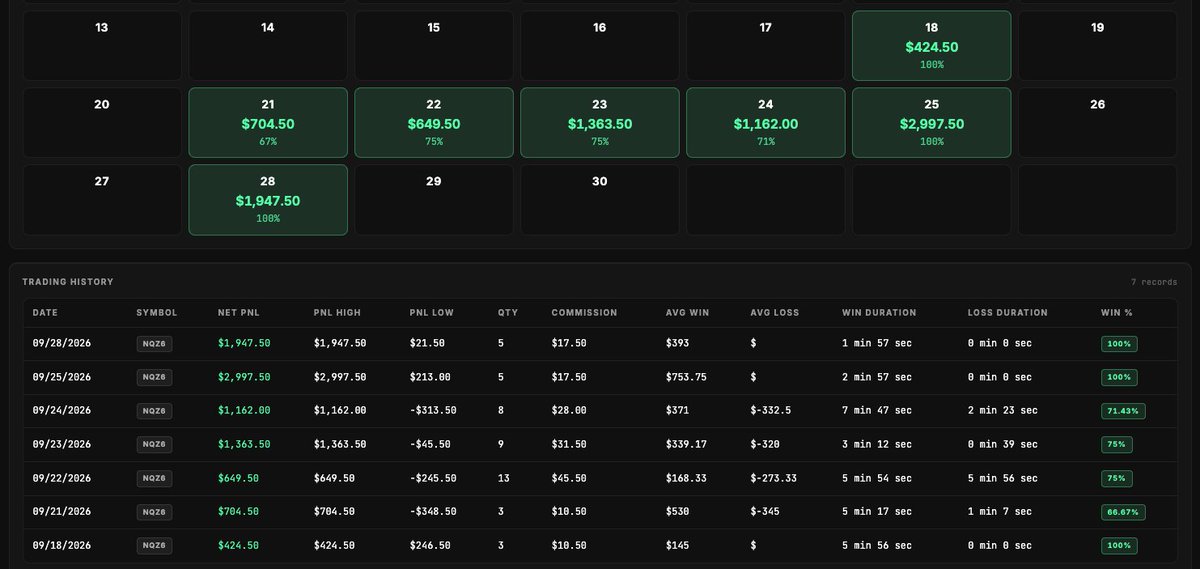Click avg win value $339.17
Screen dimensions: 1200x569
687,444
